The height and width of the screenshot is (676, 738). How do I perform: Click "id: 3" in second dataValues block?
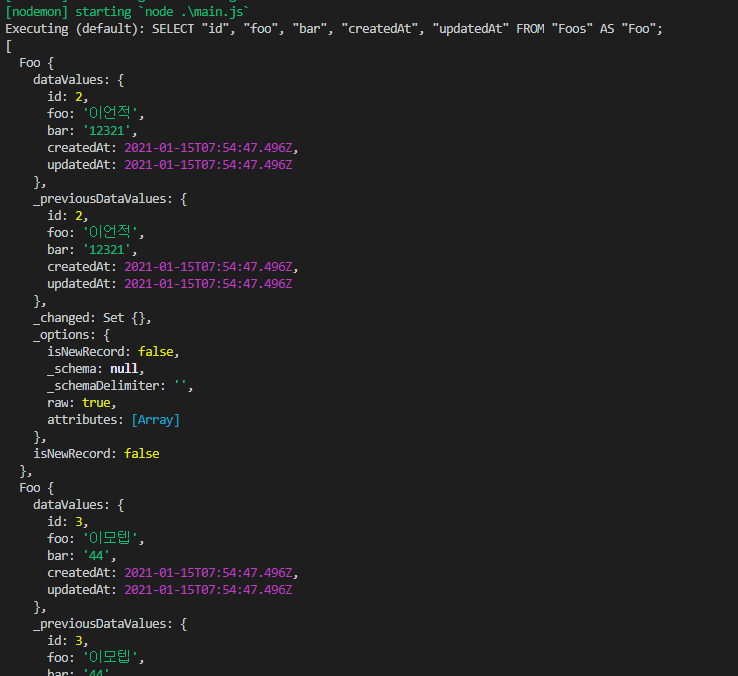click(x=68, y=522)
